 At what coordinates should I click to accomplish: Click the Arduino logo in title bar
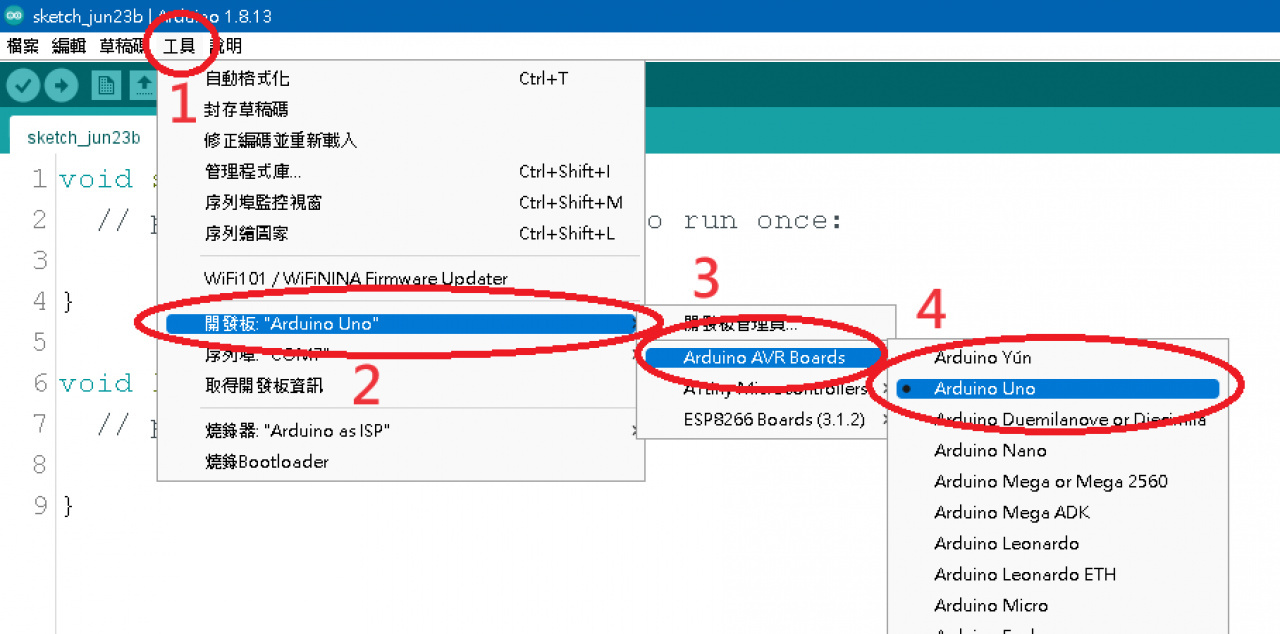click(x=15, y=17)
